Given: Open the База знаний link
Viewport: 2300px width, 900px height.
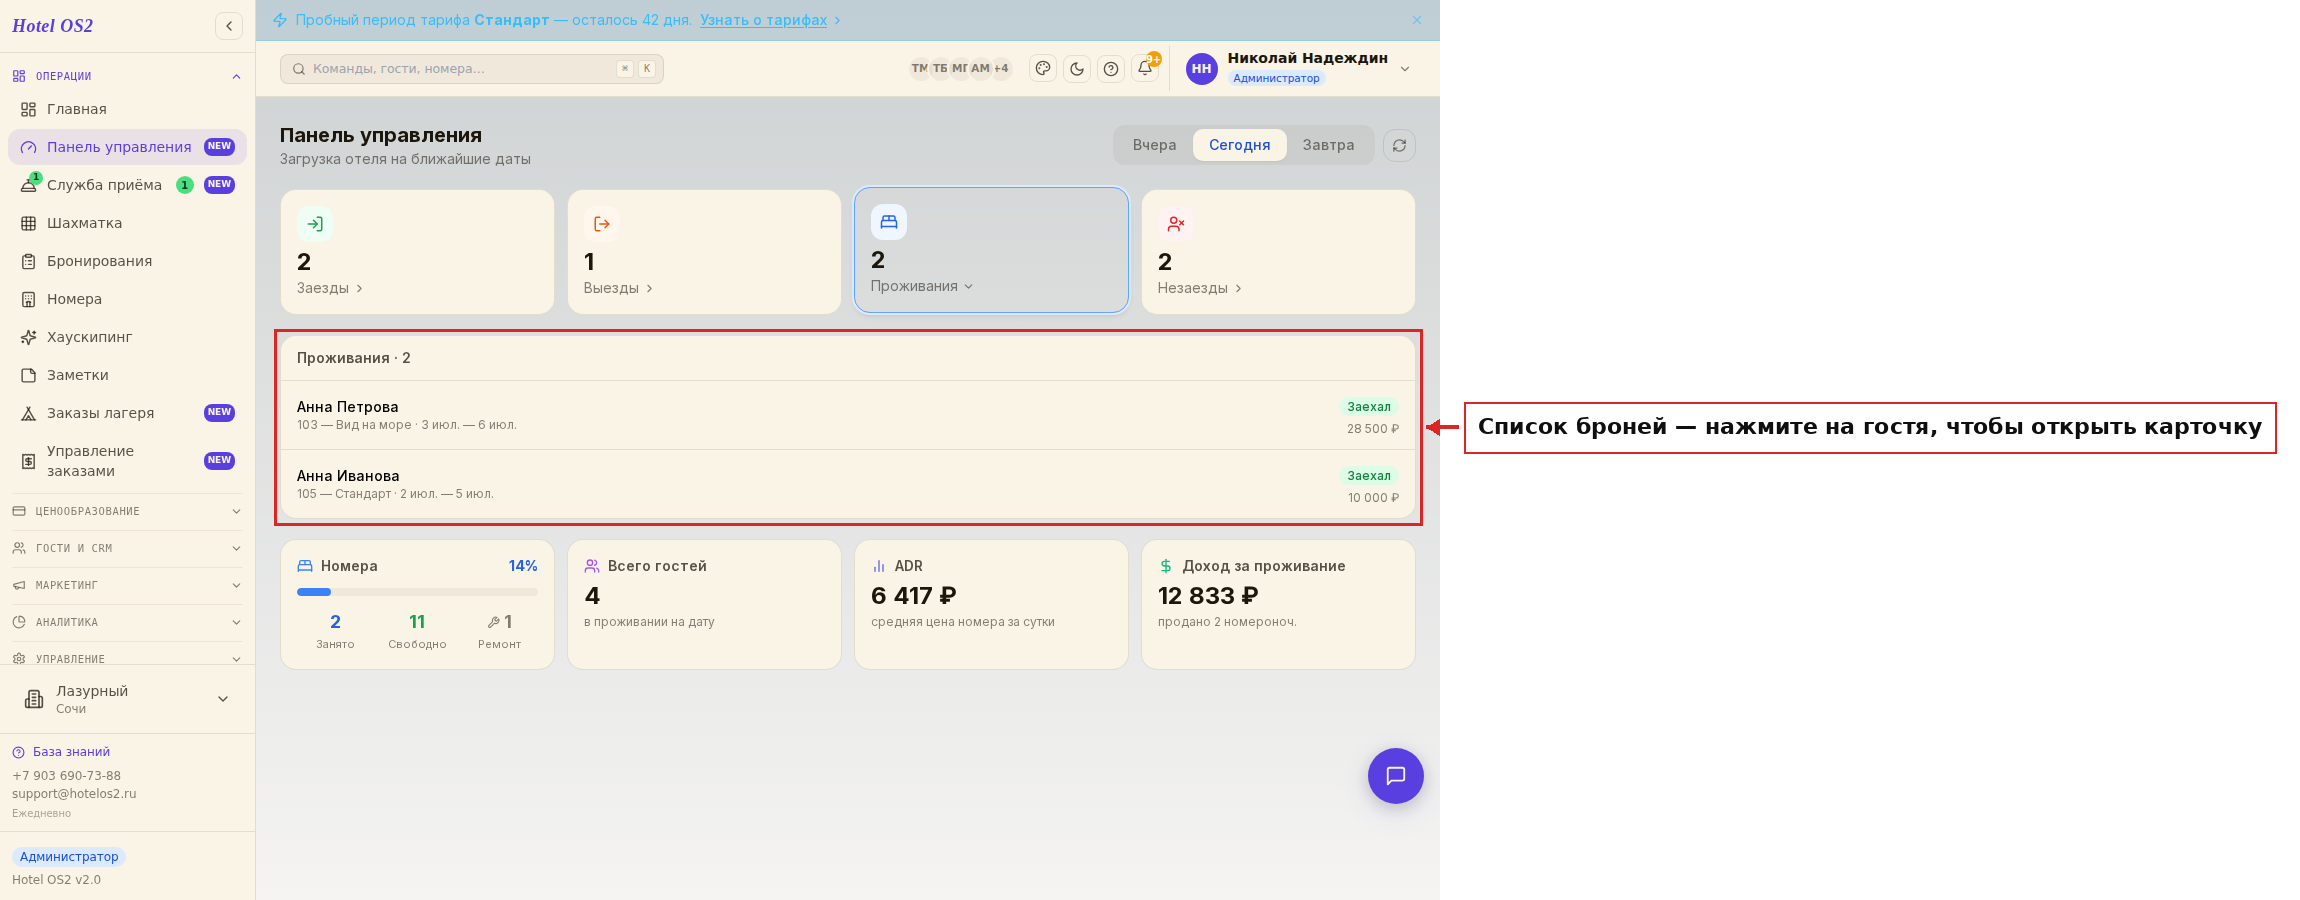Looking at the screenshot, I should coord(71,752).
